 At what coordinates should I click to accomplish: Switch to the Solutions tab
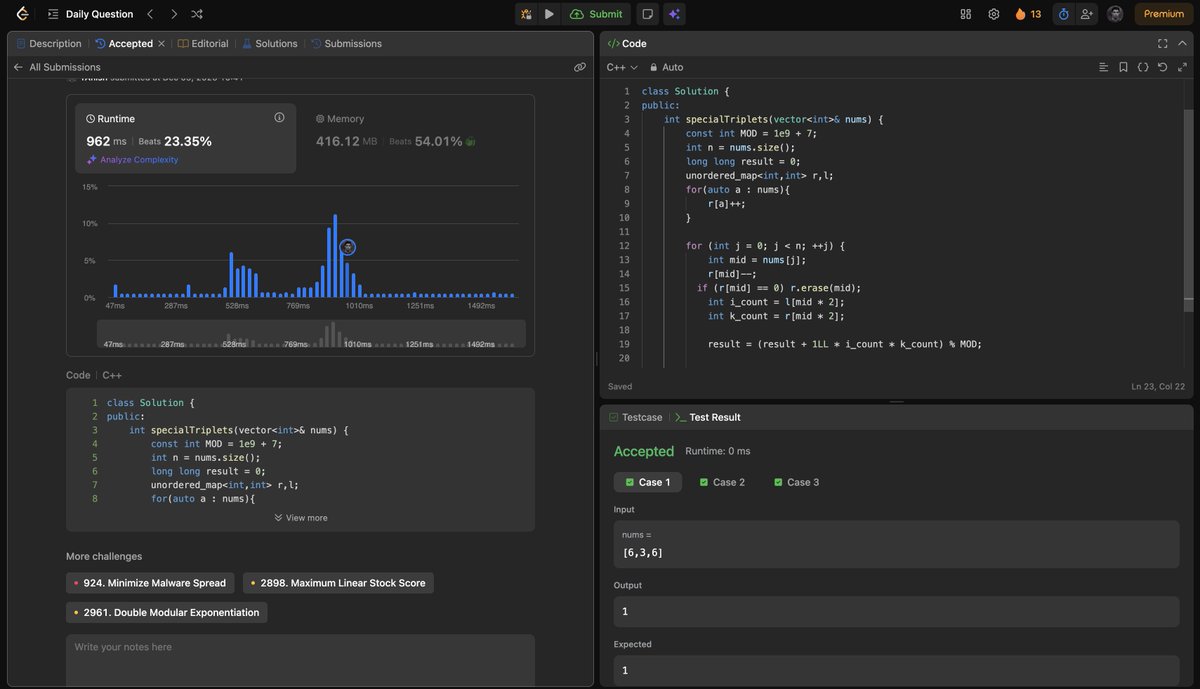(x=269, y=44)
